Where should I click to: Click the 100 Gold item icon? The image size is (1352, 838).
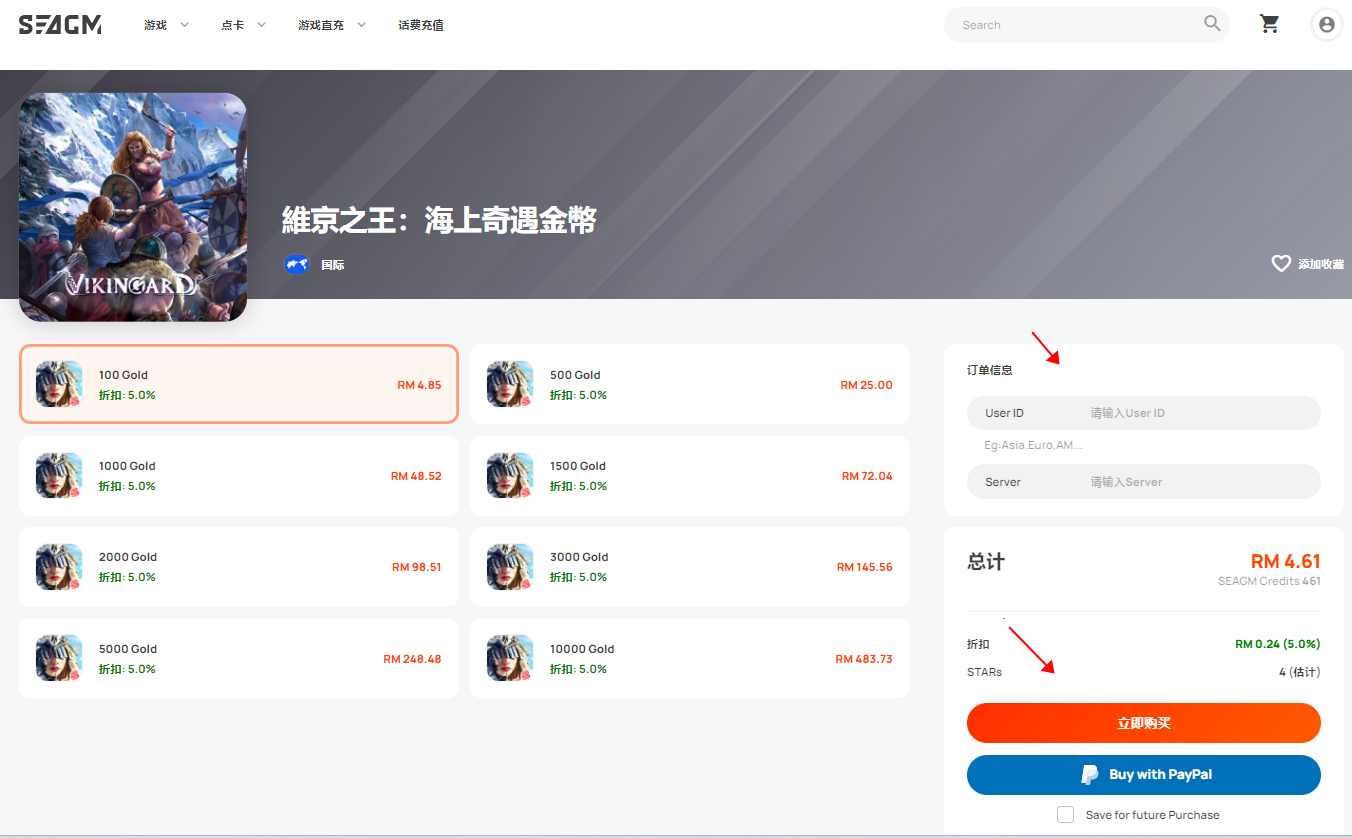coord(59,384)
